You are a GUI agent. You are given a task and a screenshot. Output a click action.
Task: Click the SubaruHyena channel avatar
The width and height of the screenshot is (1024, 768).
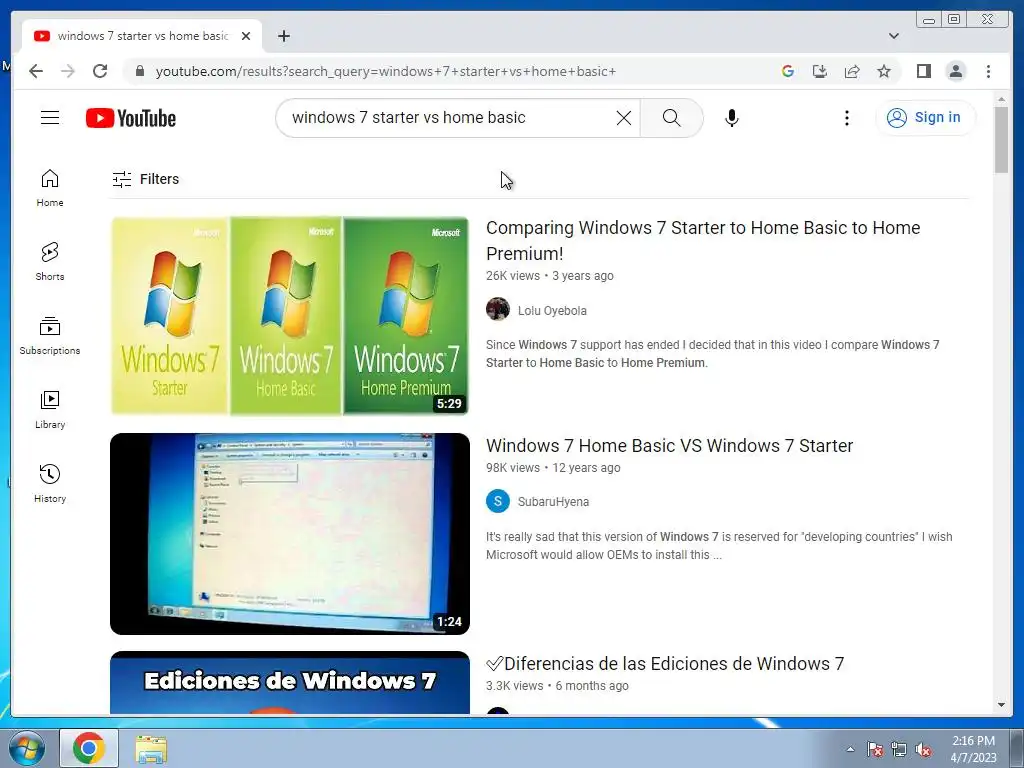point(498,501)
